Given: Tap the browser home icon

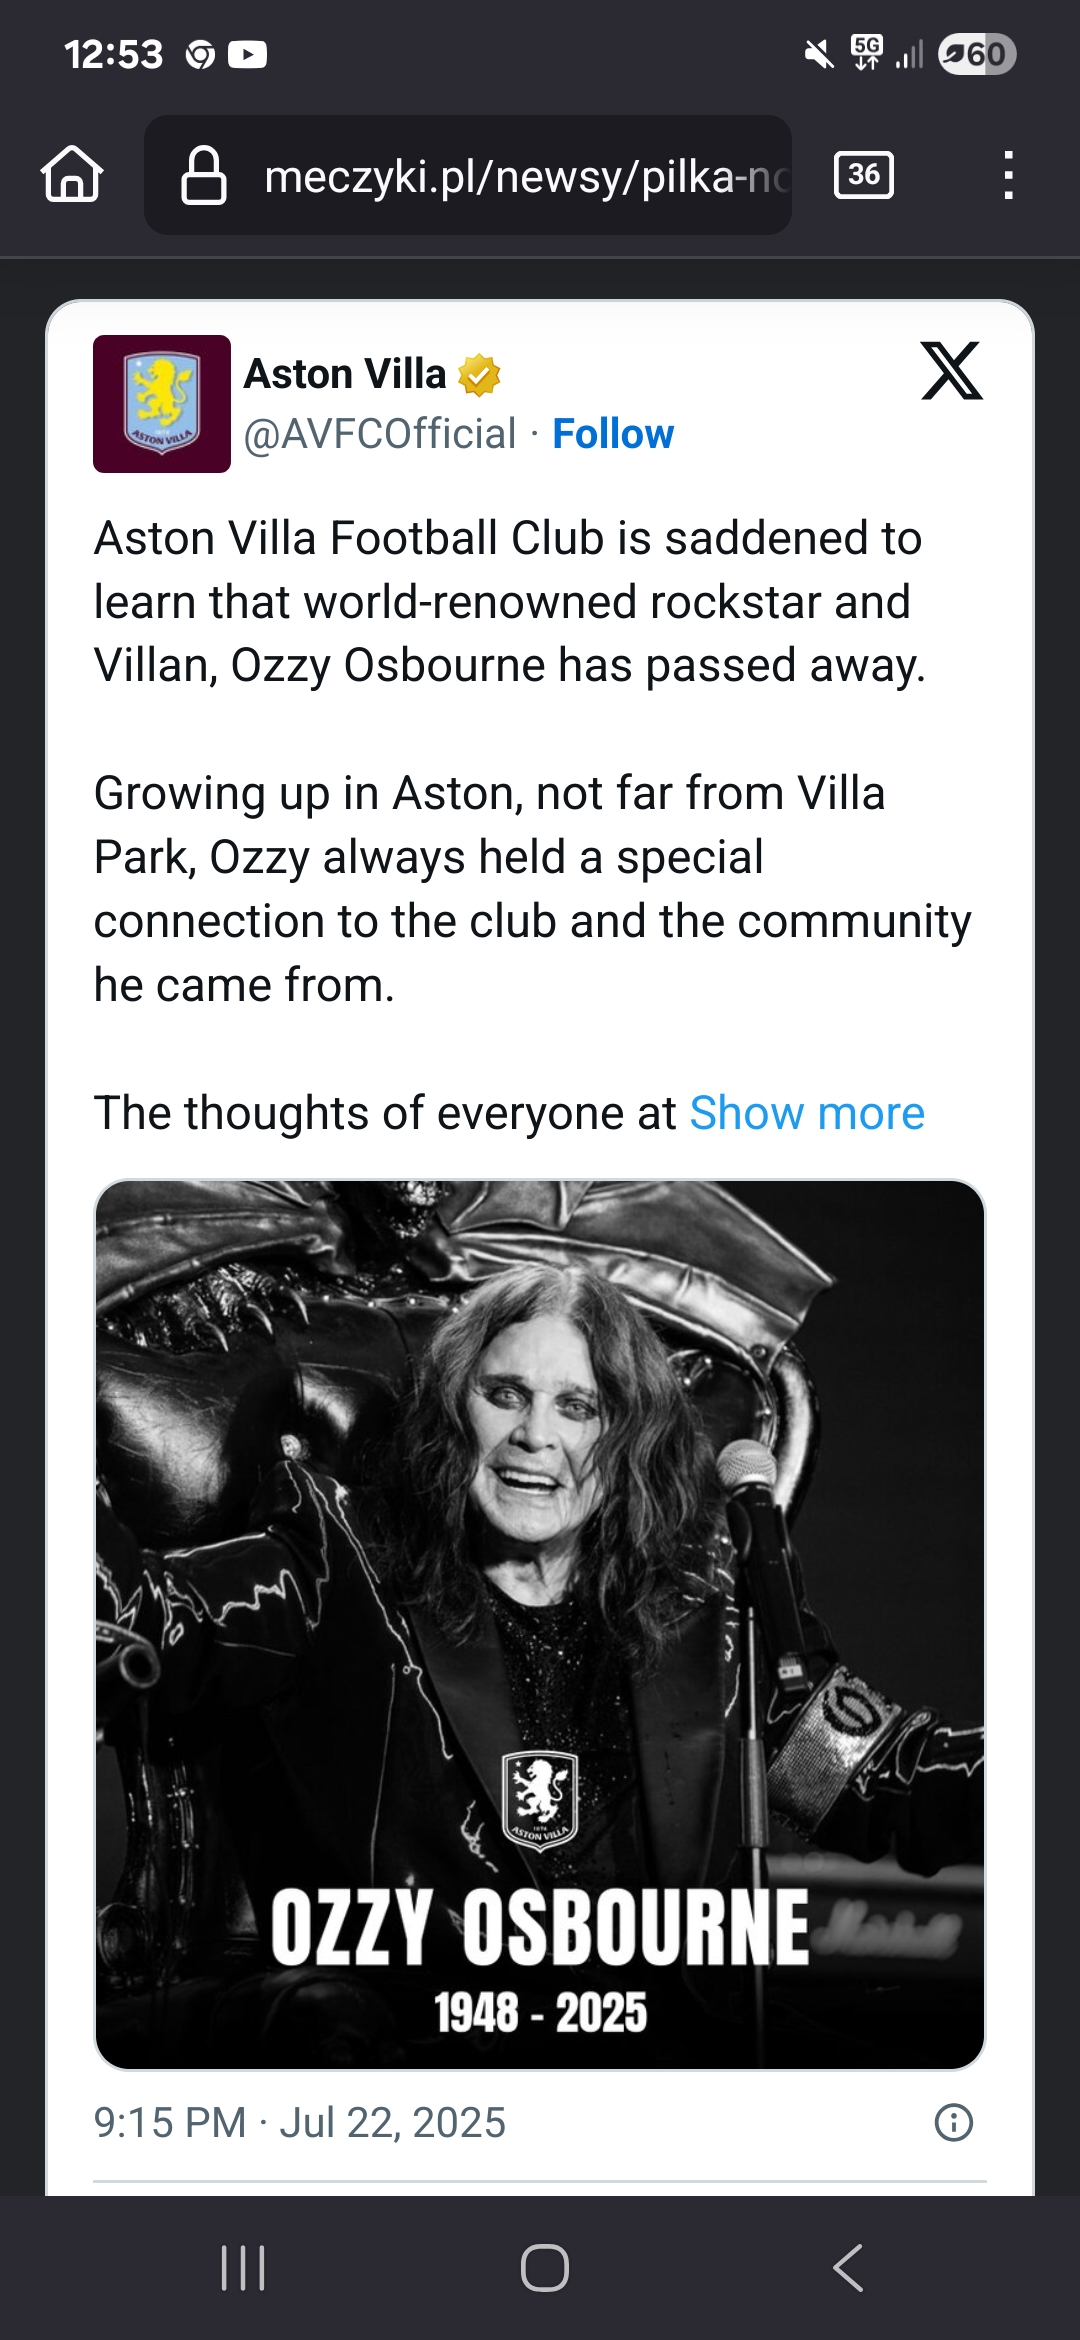Looking at the screenshot, I should click(72, 175).
